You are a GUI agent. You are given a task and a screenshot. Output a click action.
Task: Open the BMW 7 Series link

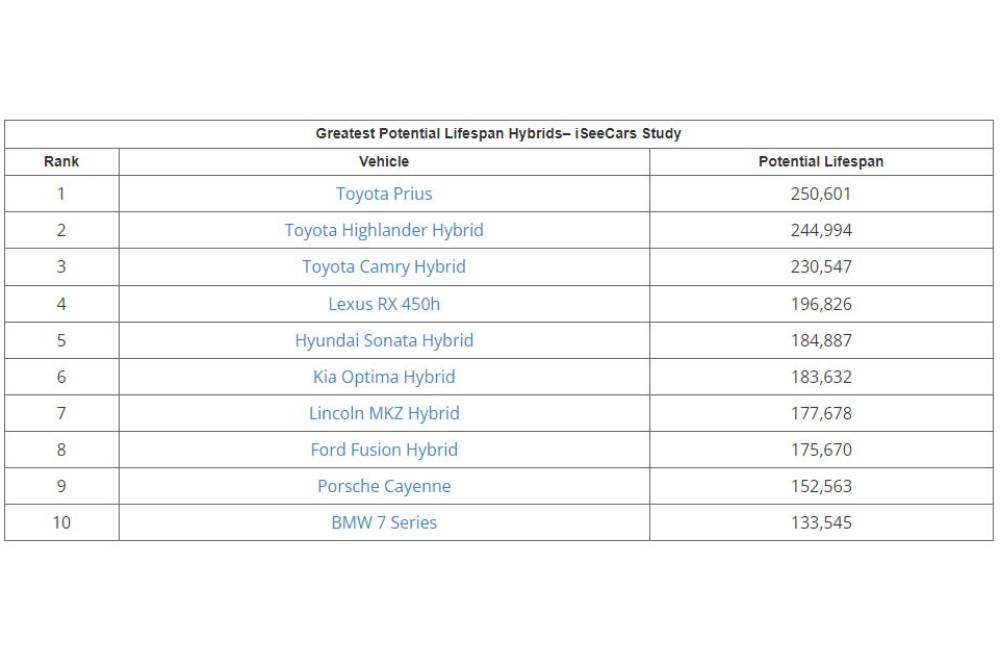tap(384, 522)
